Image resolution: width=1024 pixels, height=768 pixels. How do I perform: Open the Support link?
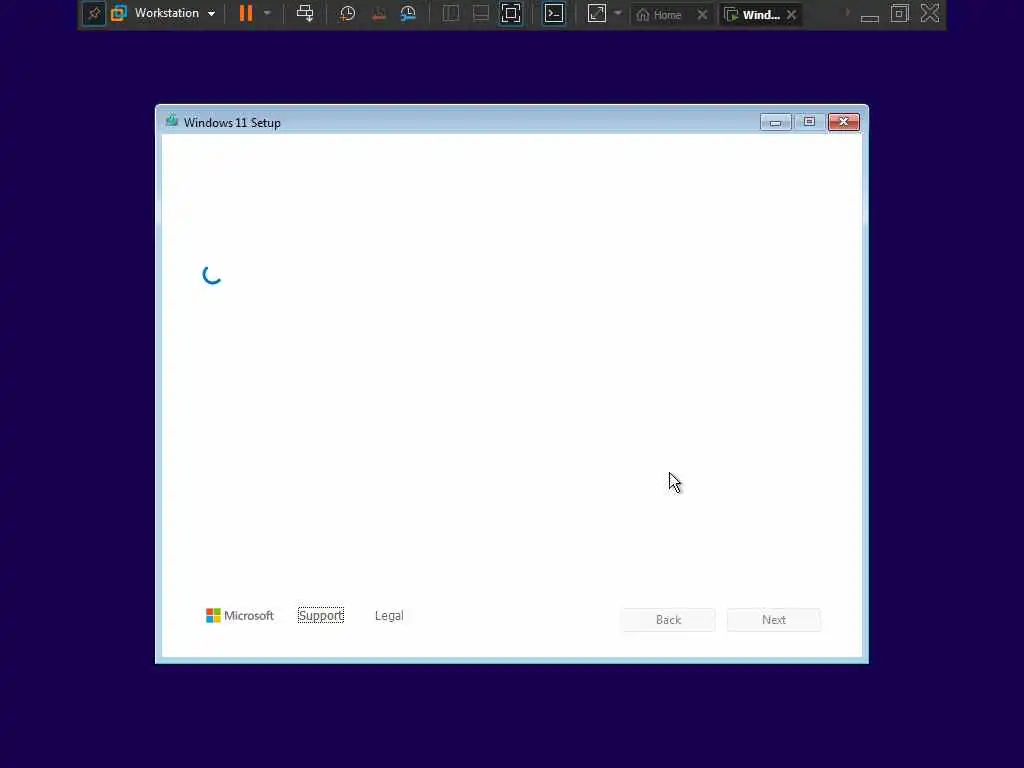click(x=321, y=615)
